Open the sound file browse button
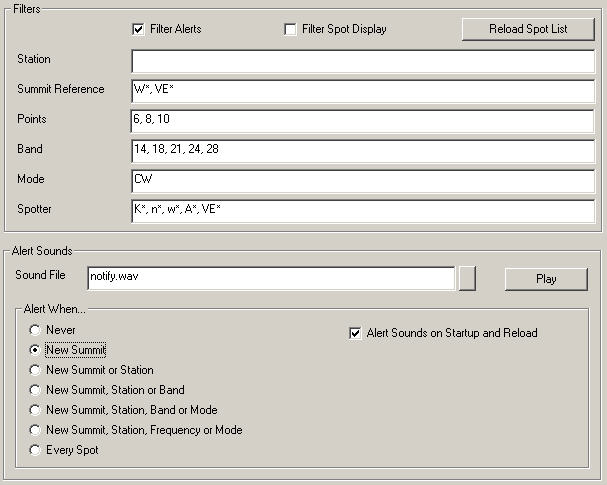607x485 pixels. tap(467, 278)
